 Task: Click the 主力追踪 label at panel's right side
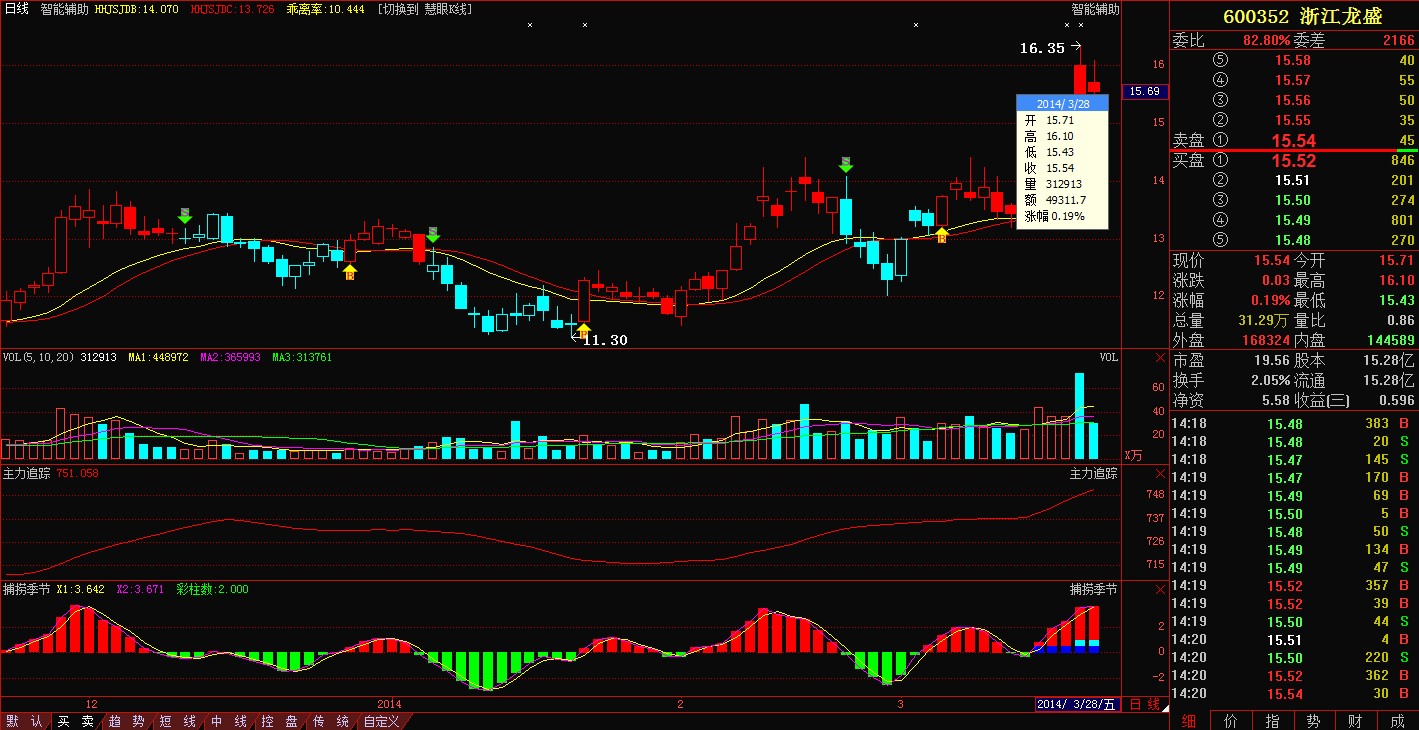click(x=1094, y=473)
